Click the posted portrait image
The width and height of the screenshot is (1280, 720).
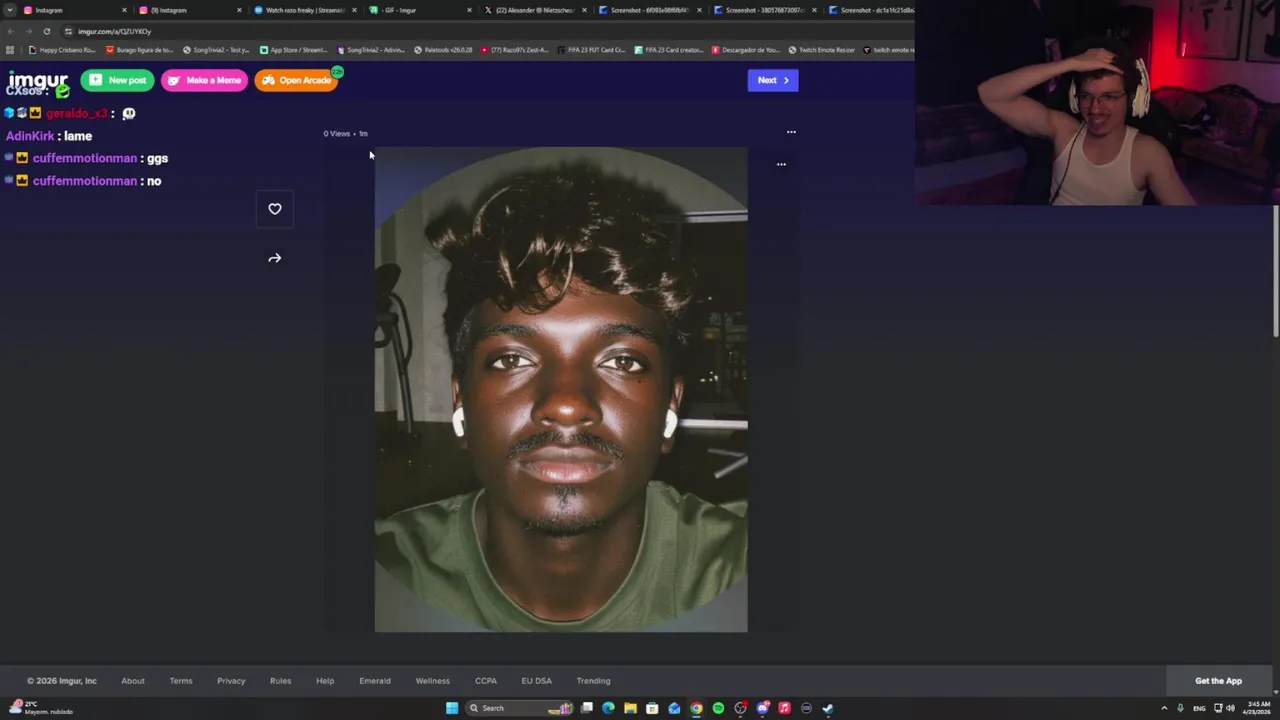tap(561, 390)
